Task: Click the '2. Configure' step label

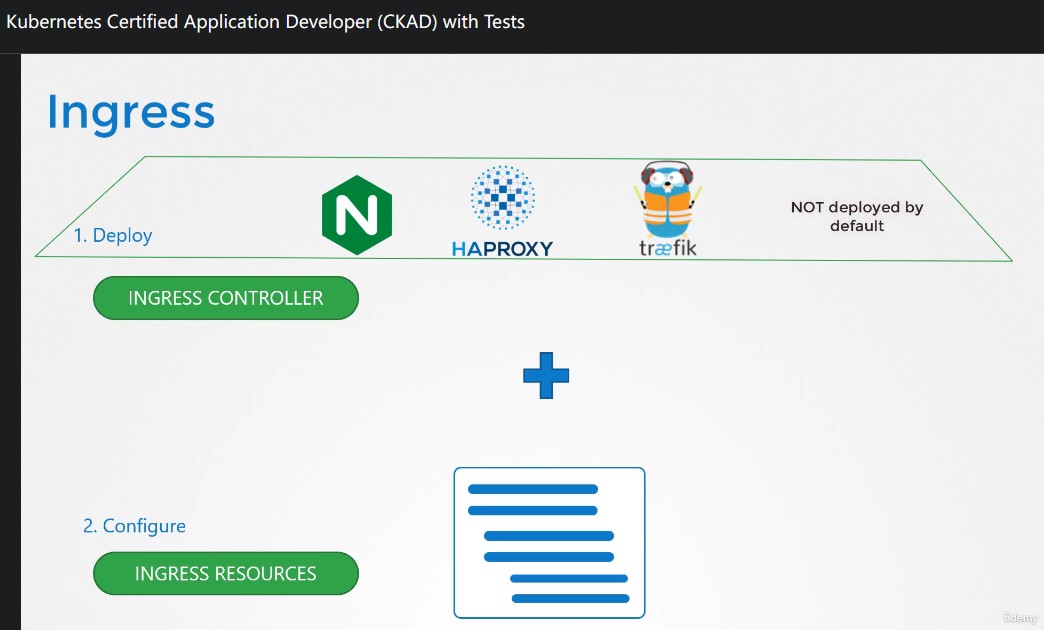Action: click(x=134, y=526)
